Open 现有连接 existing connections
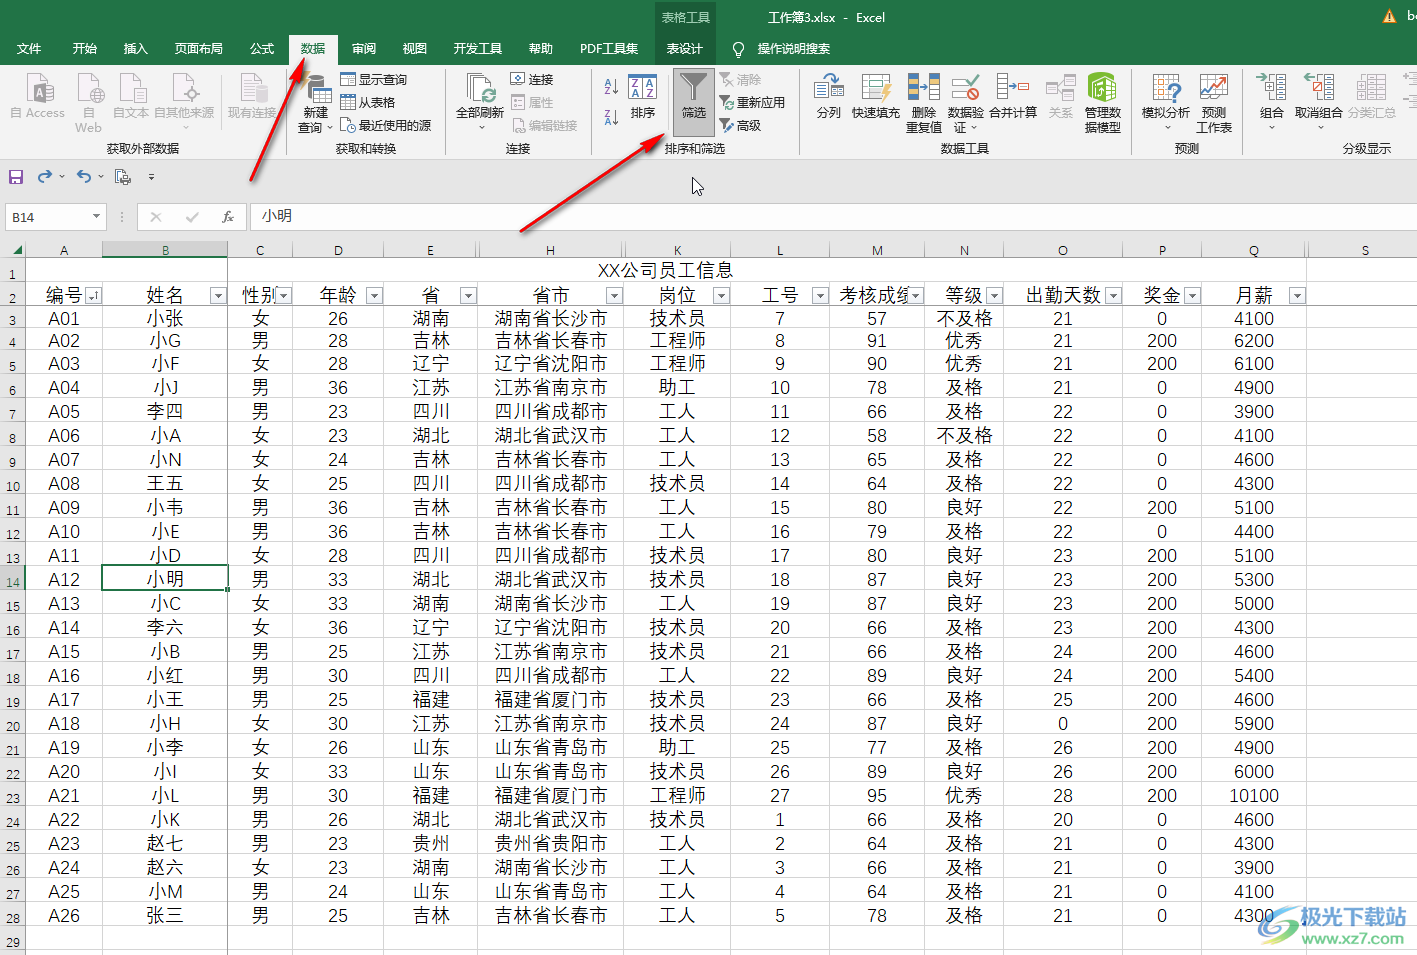 point(252,97)
